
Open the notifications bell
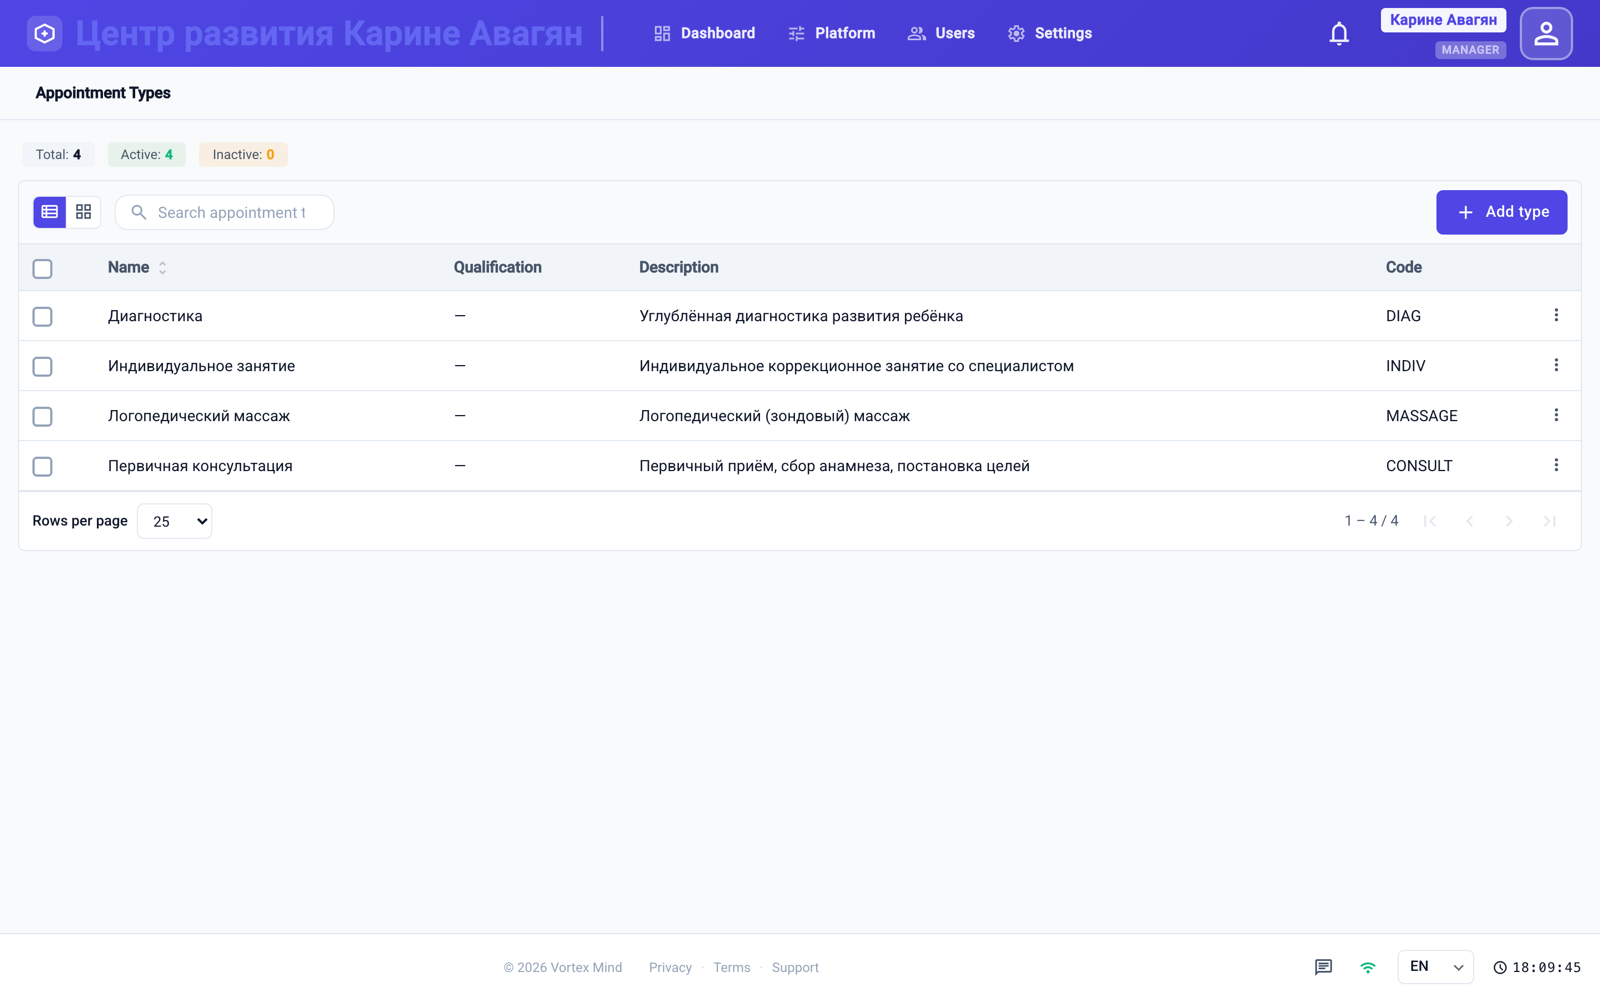(1339, 33)
